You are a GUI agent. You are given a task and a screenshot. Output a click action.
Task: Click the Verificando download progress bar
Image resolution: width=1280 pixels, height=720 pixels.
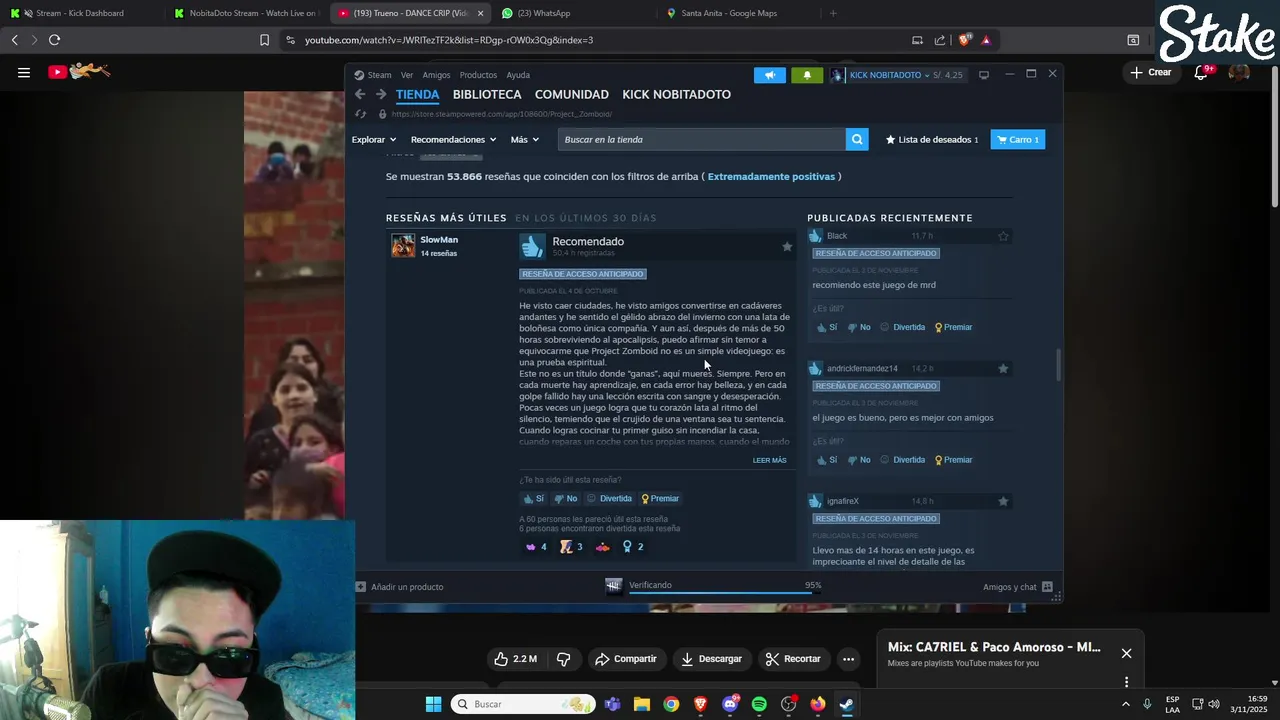click(x=724, y=593)
